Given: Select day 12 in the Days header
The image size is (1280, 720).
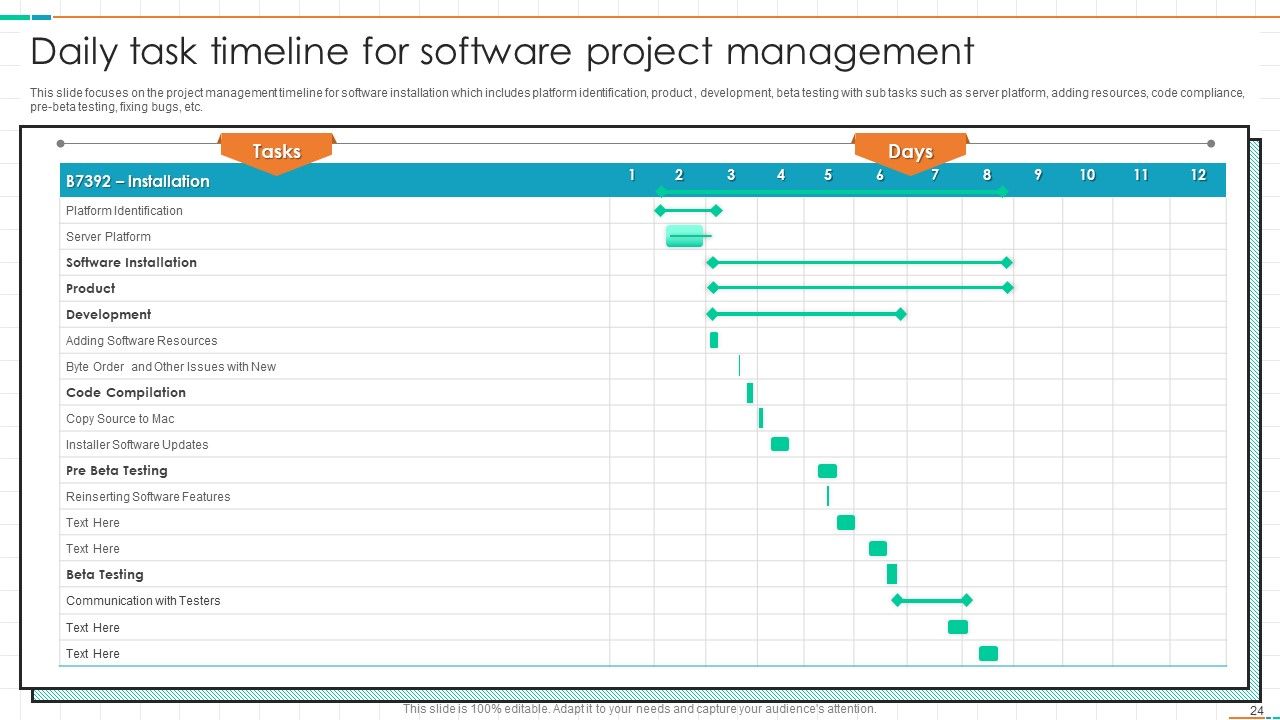Looking at the screenshot, I should 1199,174.
